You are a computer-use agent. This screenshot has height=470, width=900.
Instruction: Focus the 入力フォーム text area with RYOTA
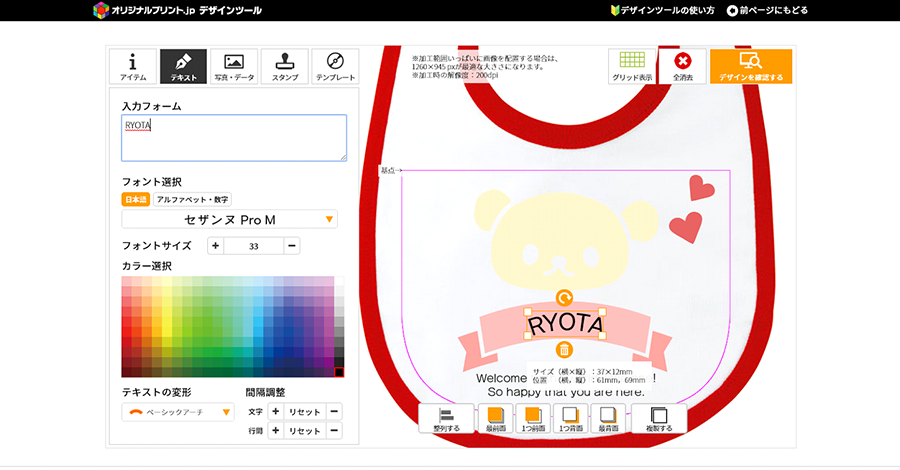[234, 138]
